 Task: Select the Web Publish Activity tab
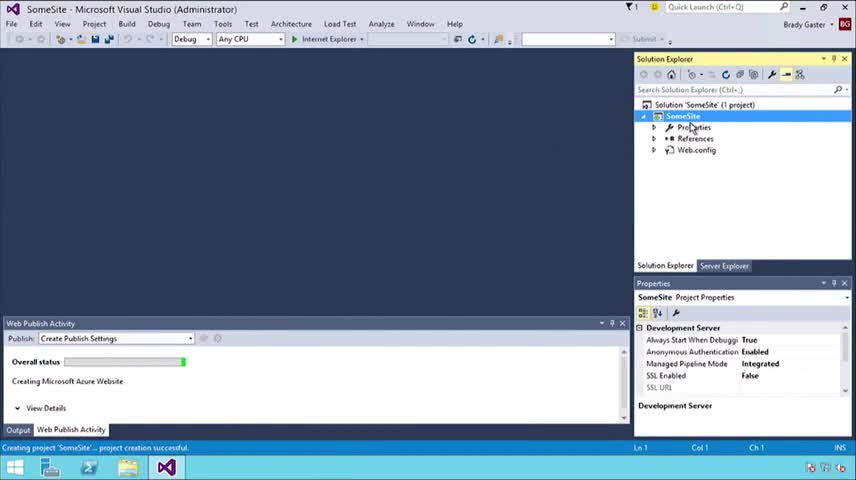pos(71,430)
